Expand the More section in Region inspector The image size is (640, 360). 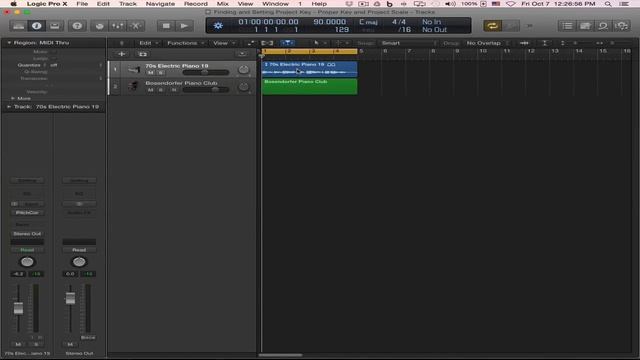(13, 98)
